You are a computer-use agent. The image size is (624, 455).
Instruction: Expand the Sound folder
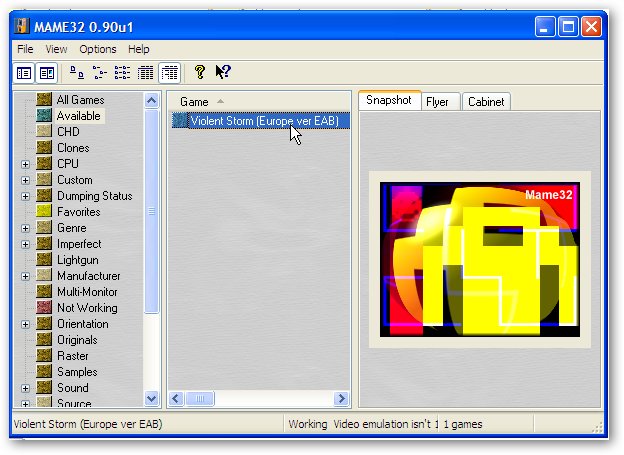pyautogui.click(x=25, y=388)
